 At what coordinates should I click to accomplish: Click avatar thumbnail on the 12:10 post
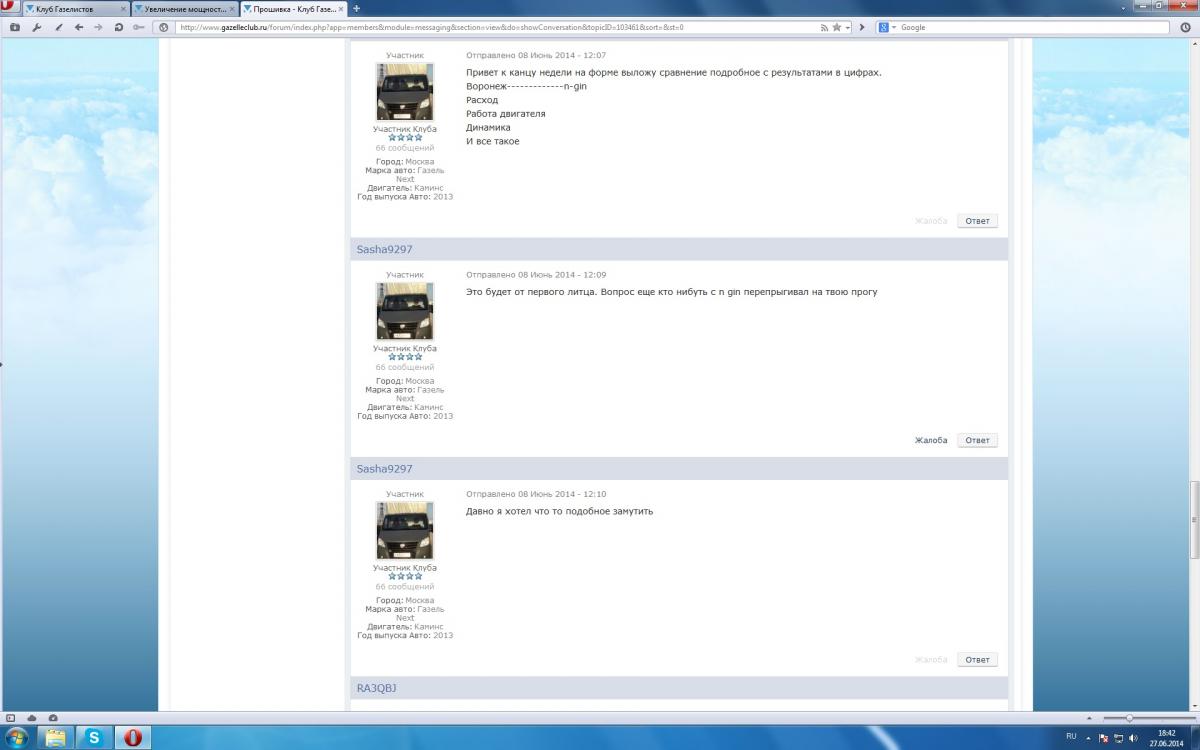[x=405, y=530]
